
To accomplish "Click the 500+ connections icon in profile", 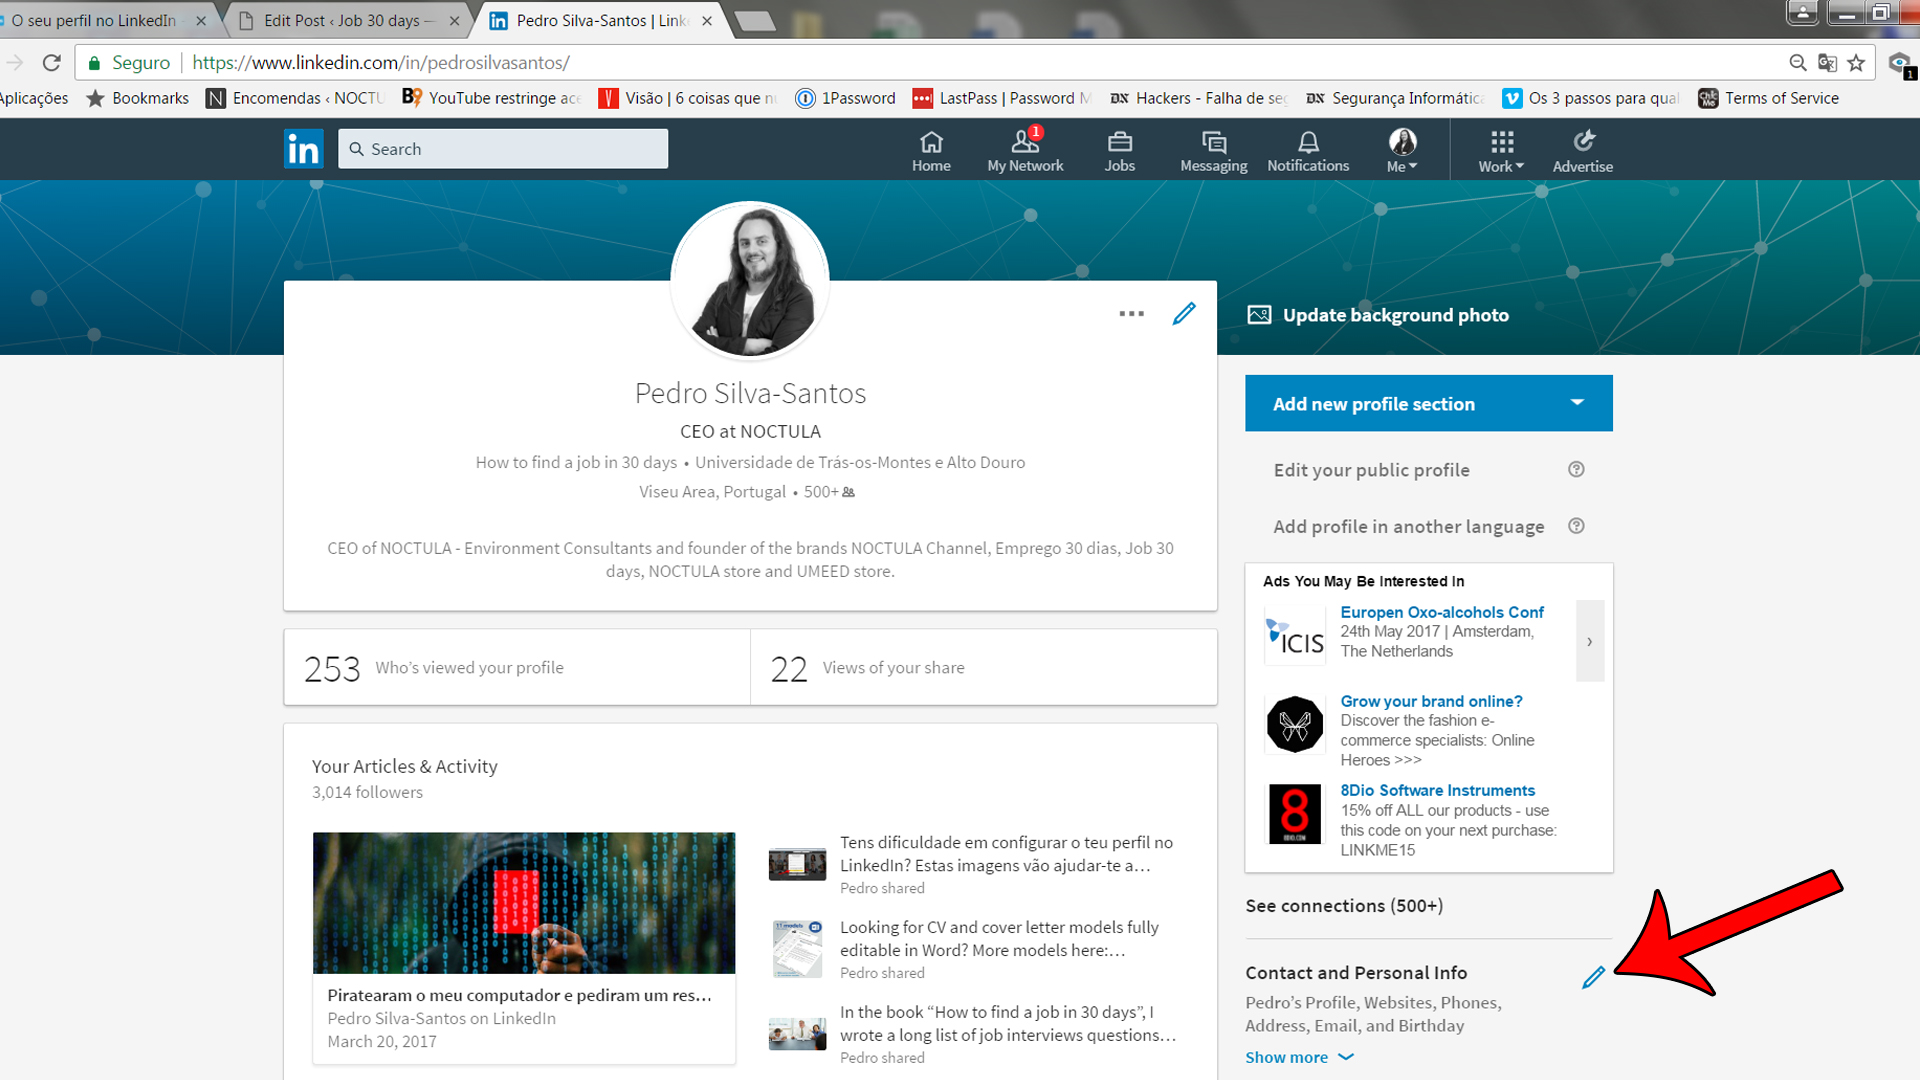I will coord(848,492).
